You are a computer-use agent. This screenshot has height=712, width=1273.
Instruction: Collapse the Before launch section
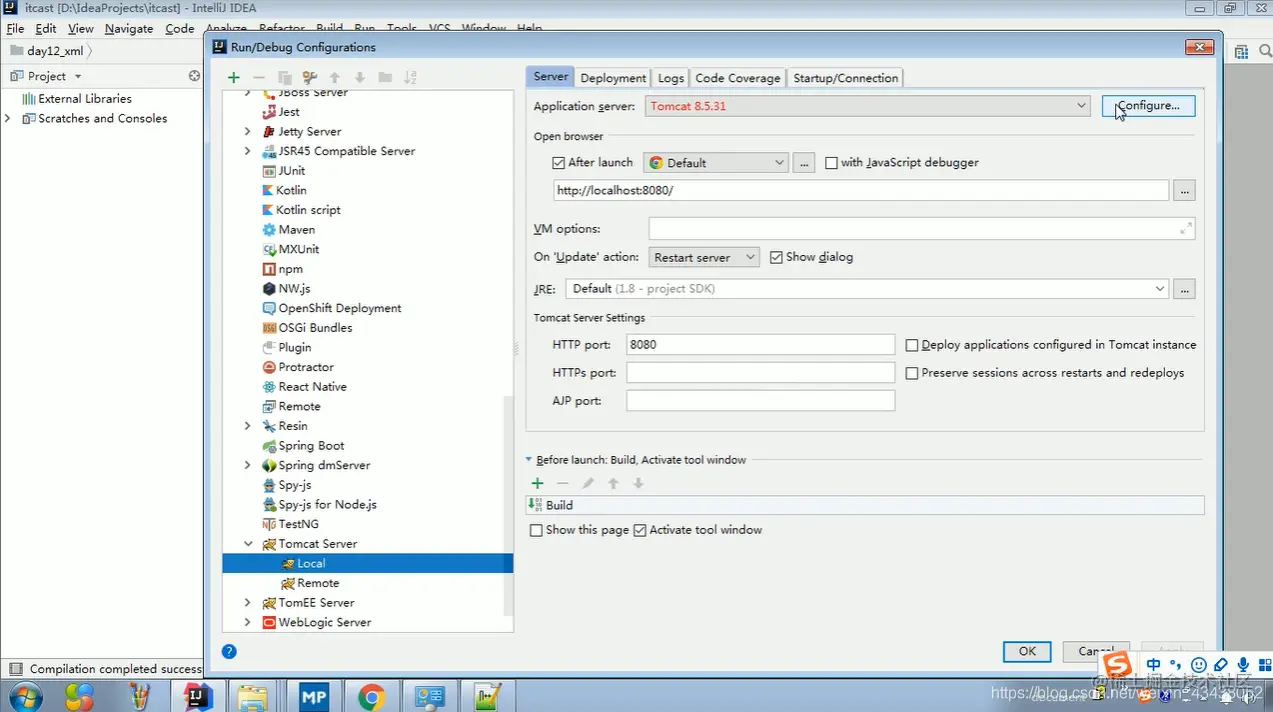pos(529,460)
